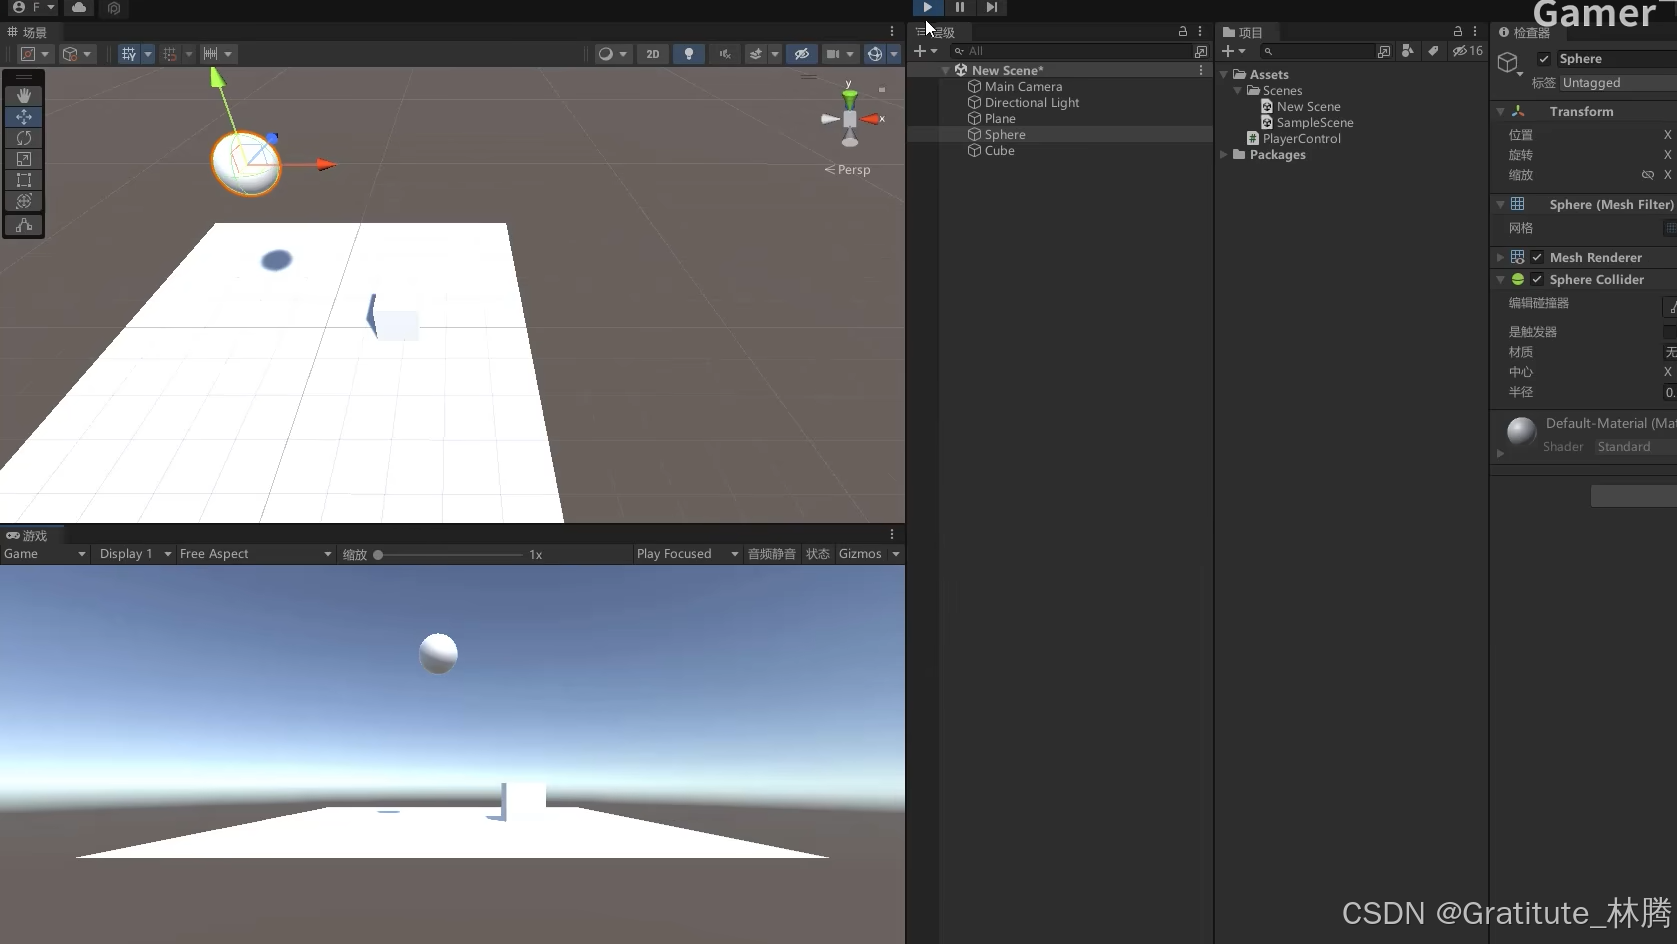
Task: Select the Rotate tool
Action: pyautogui.click(x=23, y=138)
